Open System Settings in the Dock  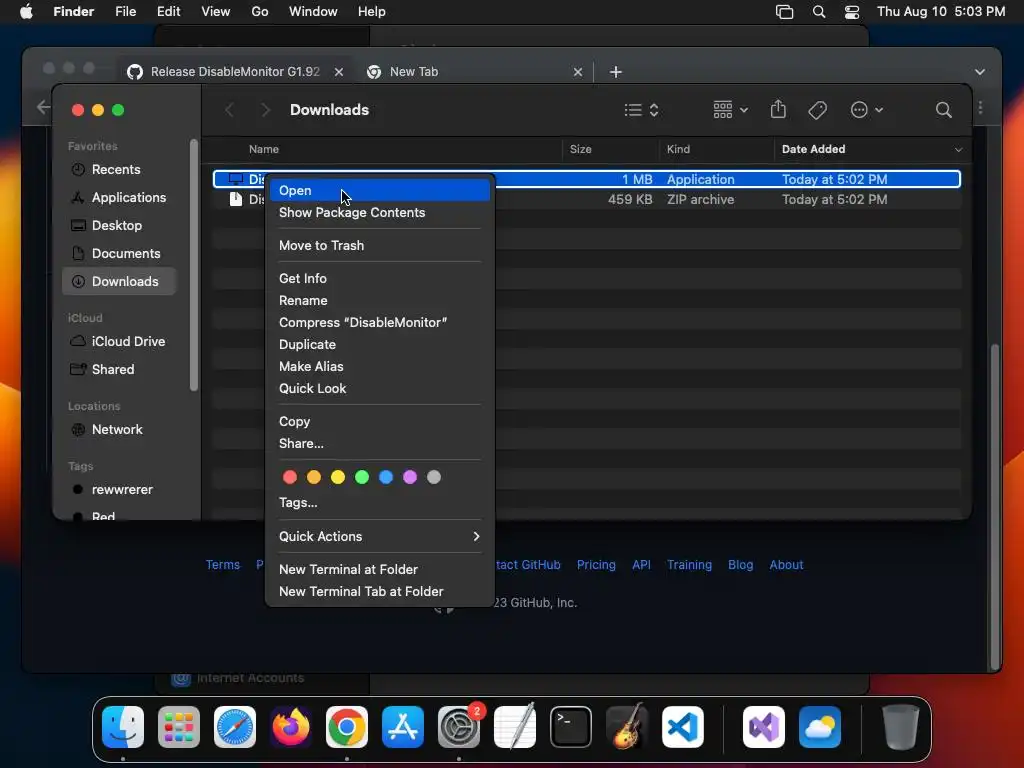coord(459,727)
